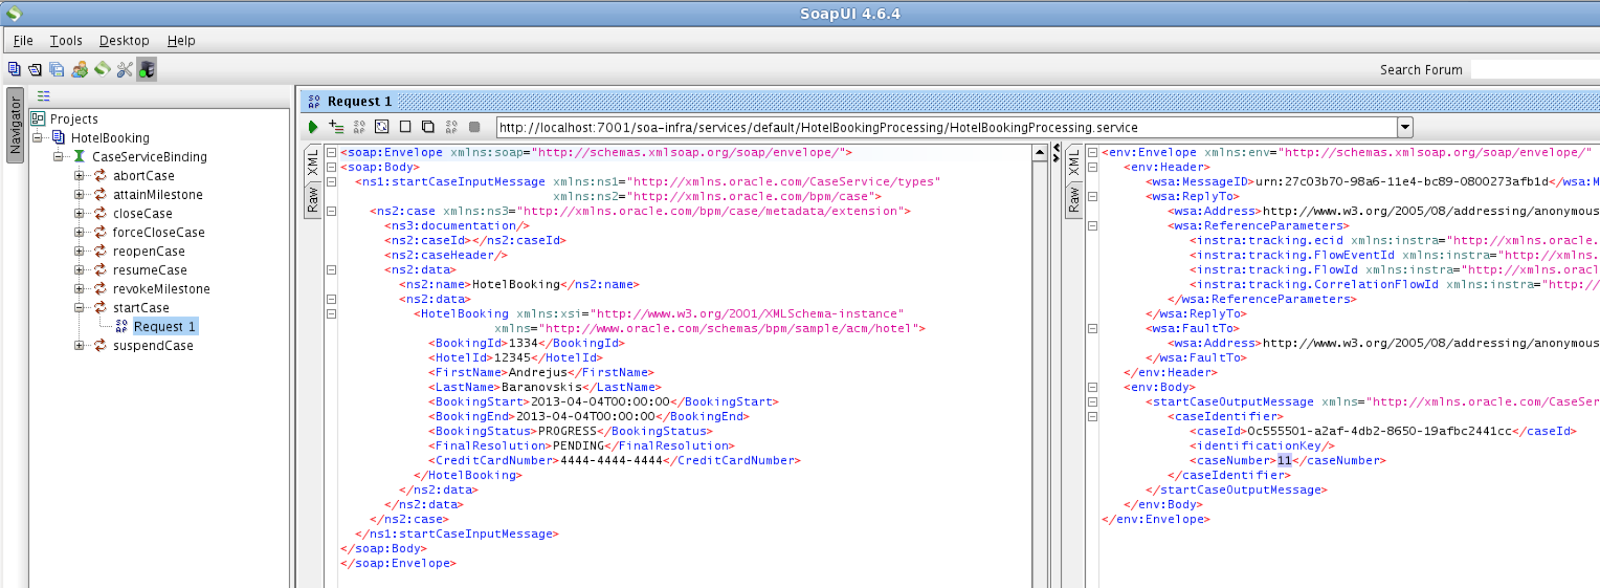The width and height of the screenshot is (1600, 588).
Task: Click the gray stop request icon
Action: tap(474, 127)
